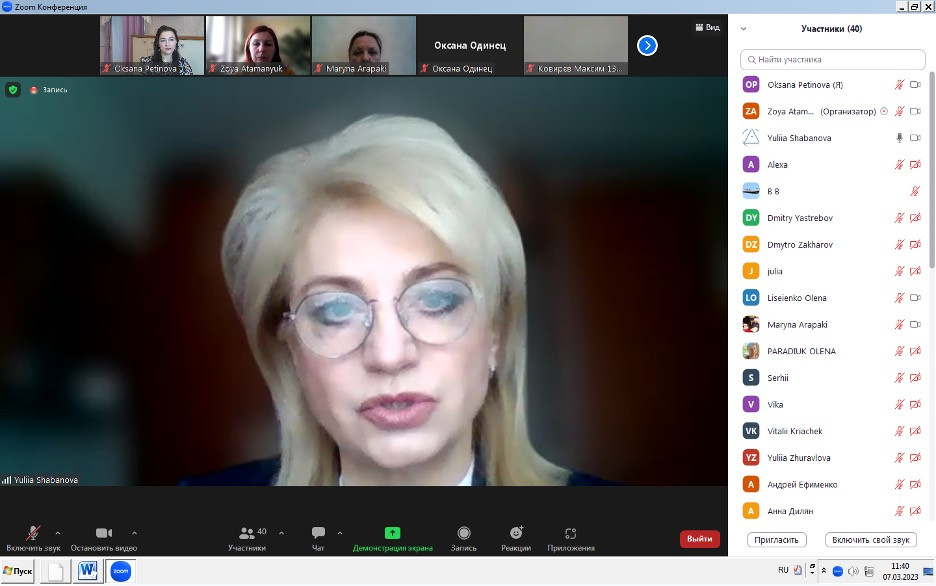Click Vika disabled camera icon
Screen dimensions: 936x586
tap(915, 405)
